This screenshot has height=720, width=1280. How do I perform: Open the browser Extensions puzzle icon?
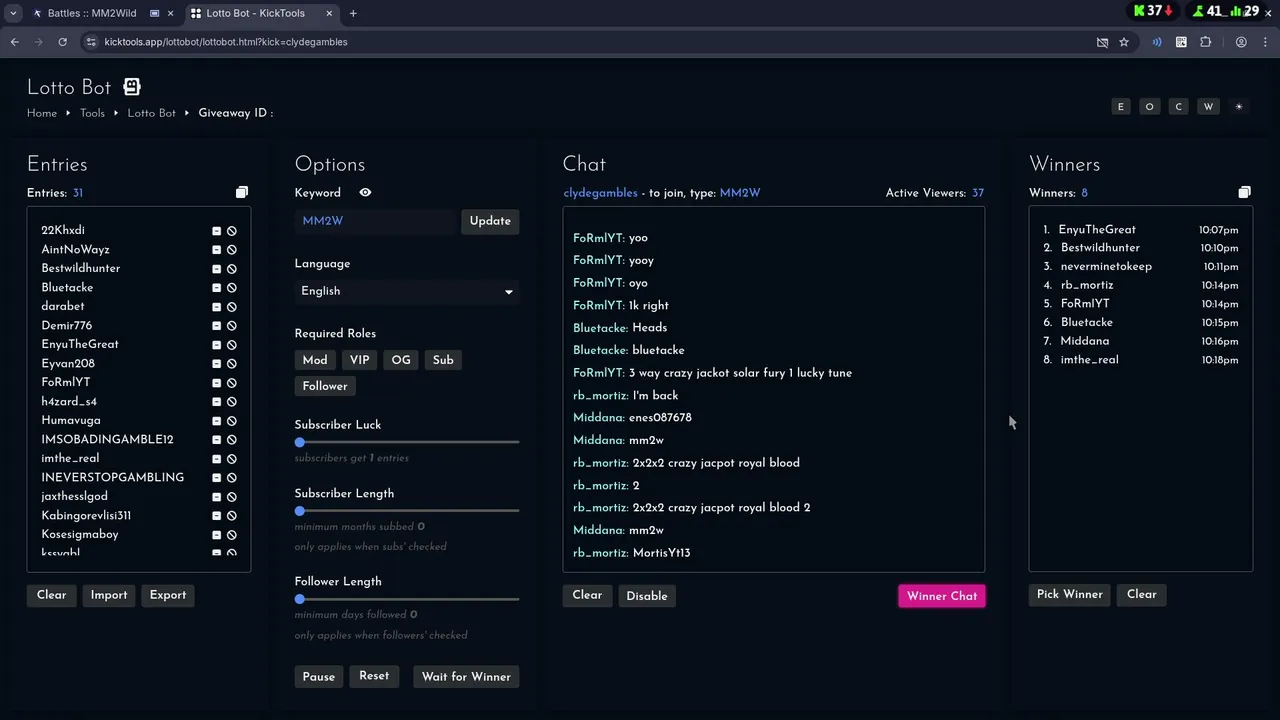[1205, 42]
